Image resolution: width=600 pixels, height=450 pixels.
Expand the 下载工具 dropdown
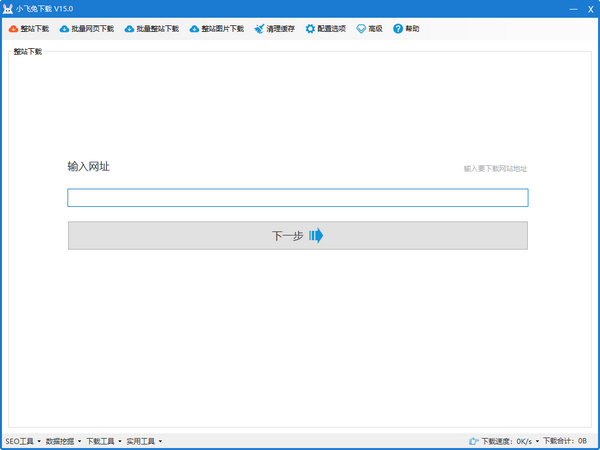(103, 441)
